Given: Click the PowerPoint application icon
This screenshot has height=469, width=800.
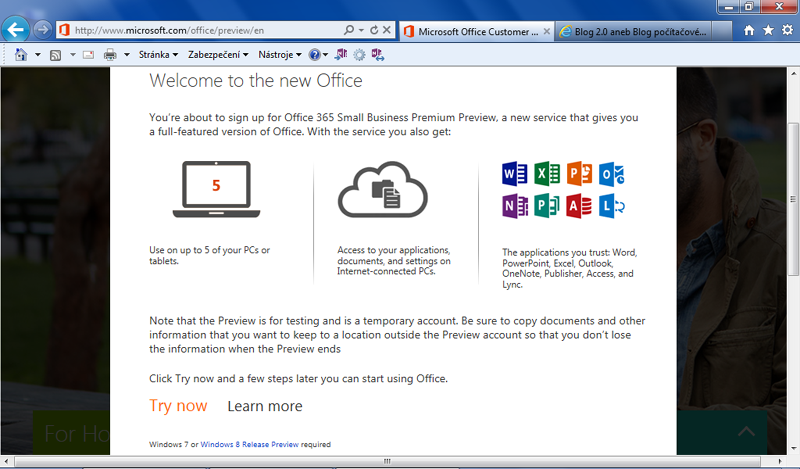Looking at the screenshot, I should tap(579, 174).
